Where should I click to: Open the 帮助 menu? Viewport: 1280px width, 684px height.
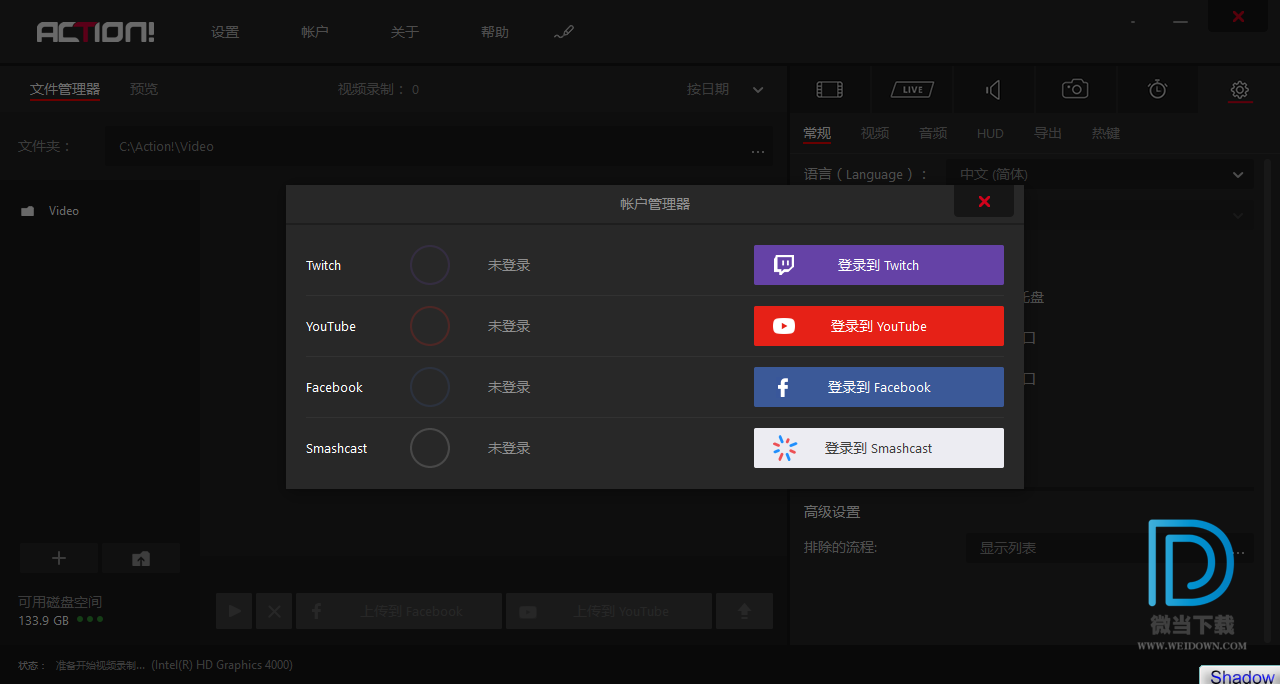(495, 32)
